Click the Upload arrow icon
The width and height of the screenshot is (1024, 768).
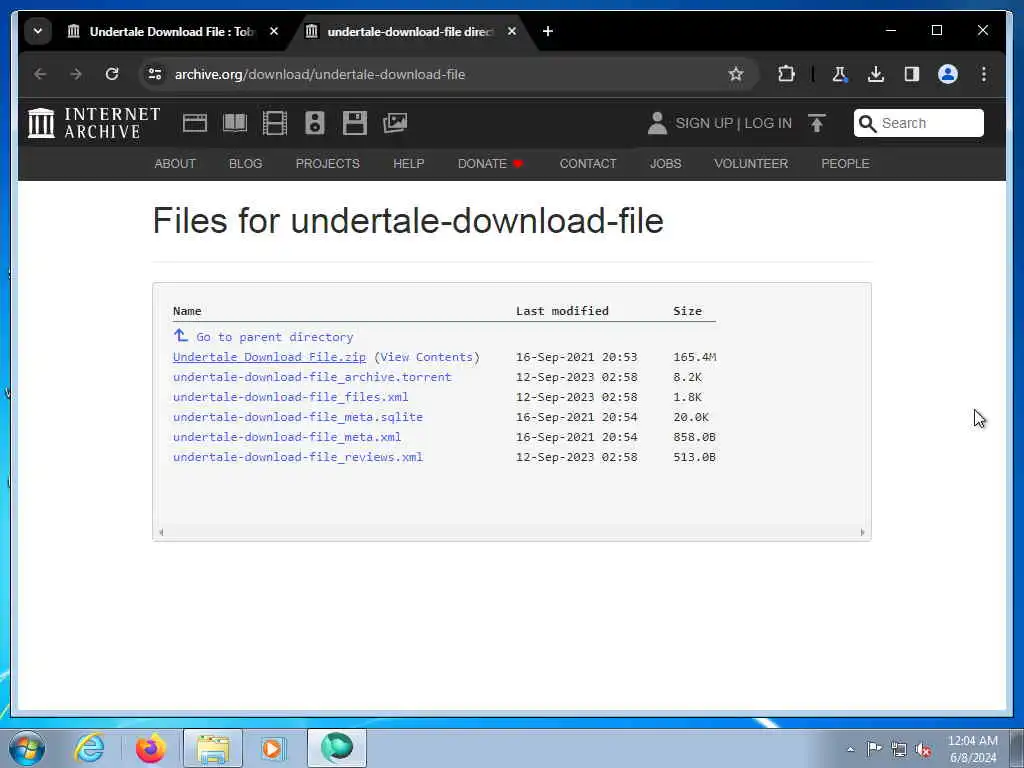pyautogui.click(x=817, y=123)
